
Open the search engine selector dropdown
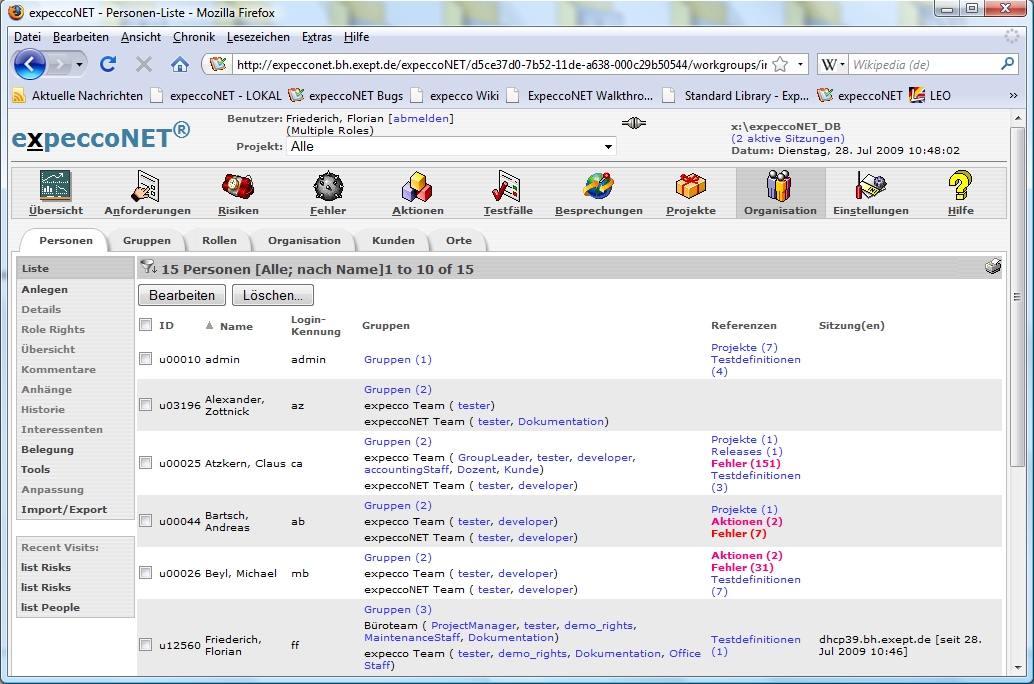pyautogui.click(x=834, y=65)
